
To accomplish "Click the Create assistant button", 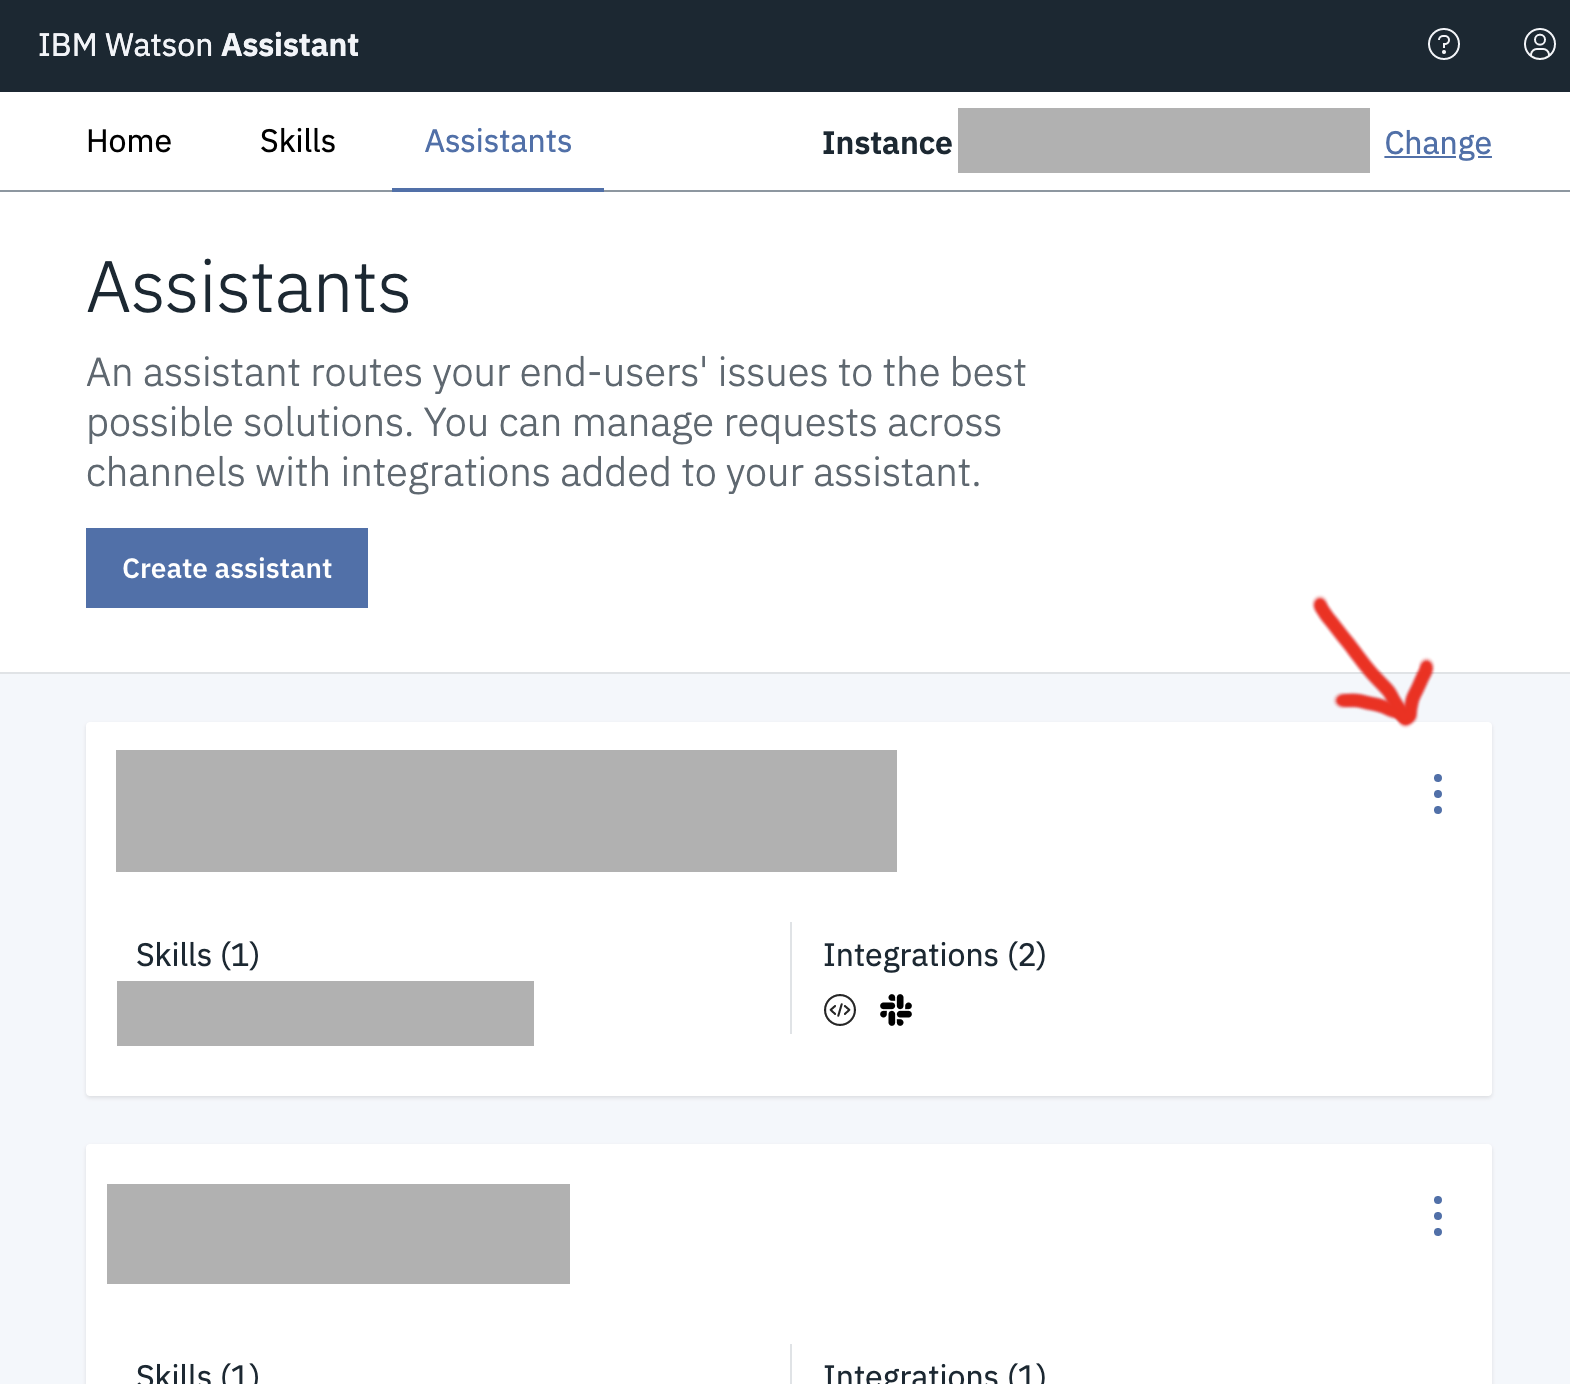I will pyautogui.click(x=227, y=568).
